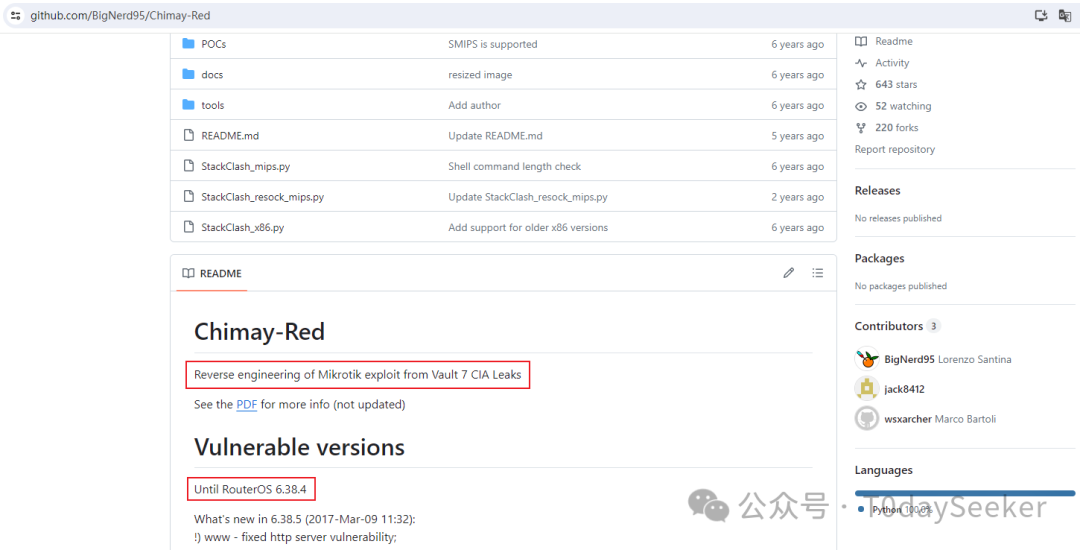The width and height of the screenshot is (1080, 550).
Task: Click the Python language bar
Action: click(964, 493)
